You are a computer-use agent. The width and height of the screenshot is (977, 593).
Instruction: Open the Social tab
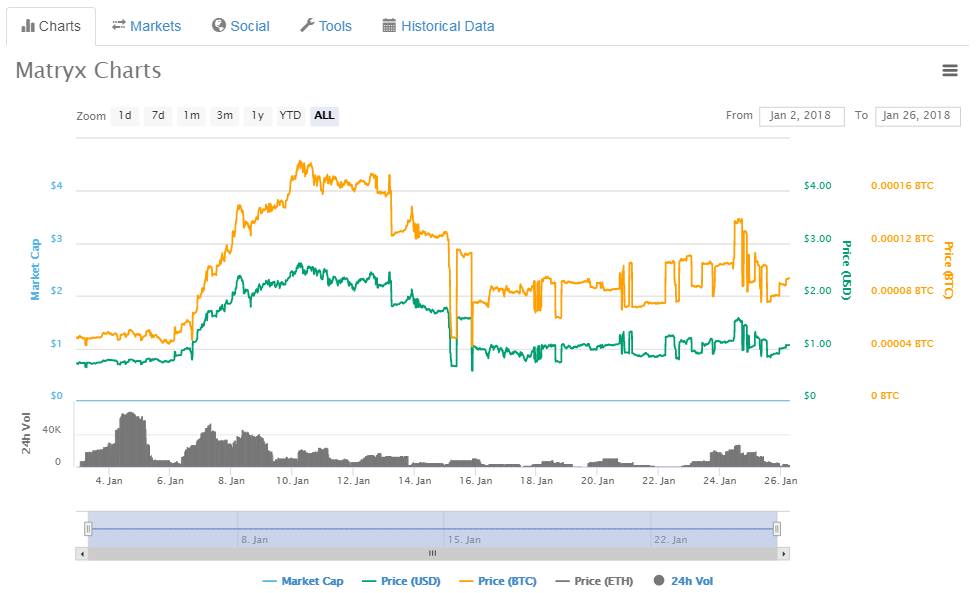click(x=241, y=26)
